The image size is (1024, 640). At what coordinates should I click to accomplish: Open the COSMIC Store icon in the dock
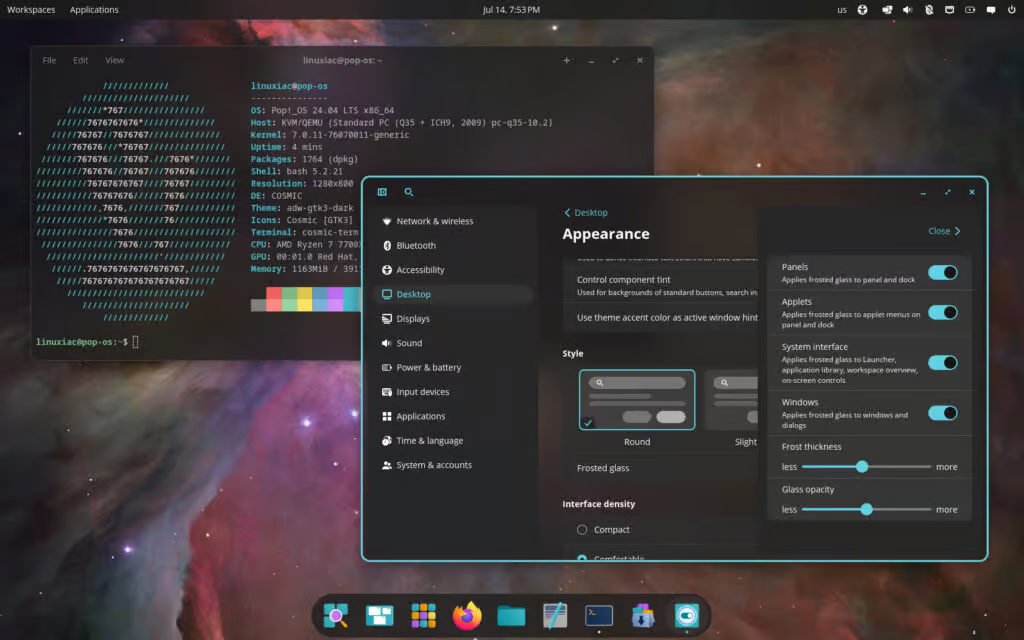coord(643,615)
